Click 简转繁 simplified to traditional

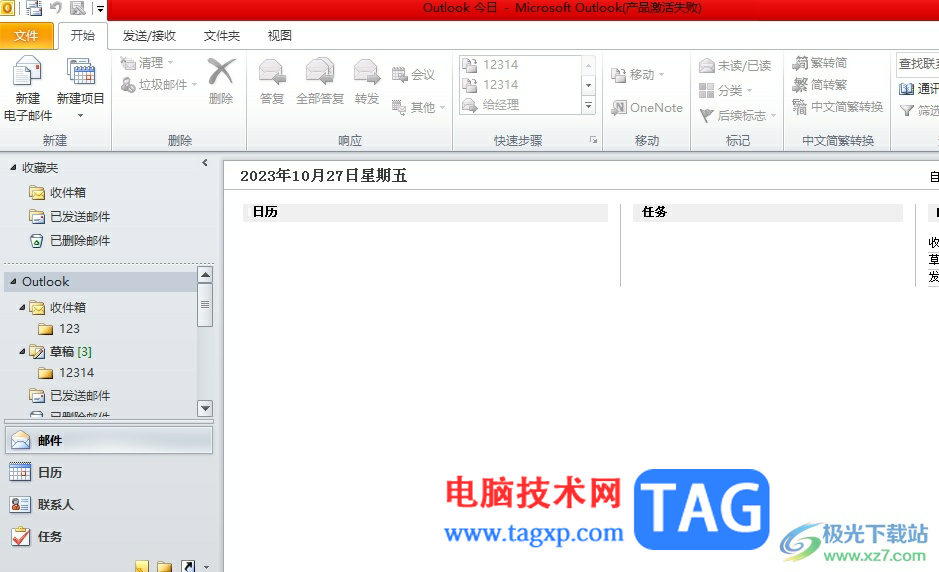[819, 84]
